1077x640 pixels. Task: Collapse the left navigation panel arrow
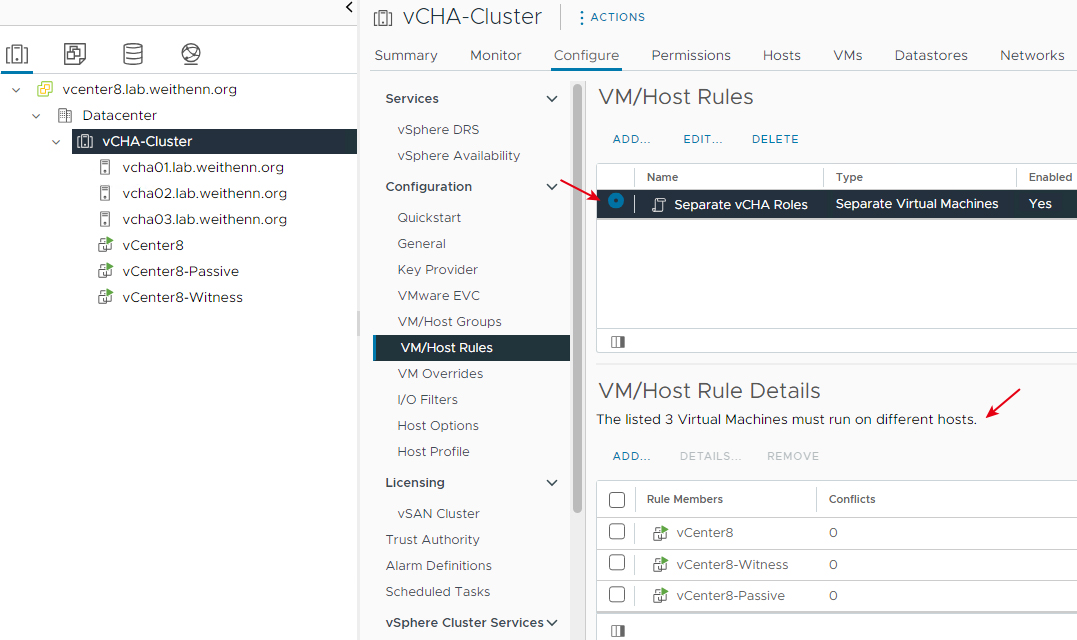349,8
